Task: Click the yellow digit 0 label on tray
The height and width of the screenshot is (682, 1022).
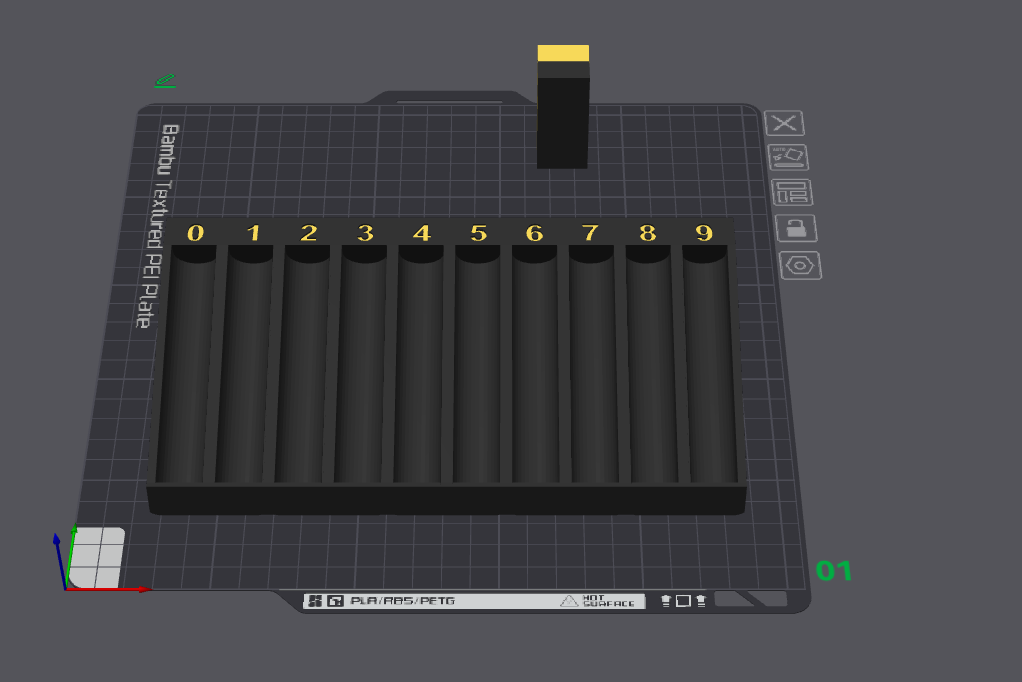Action: (196, 233)
